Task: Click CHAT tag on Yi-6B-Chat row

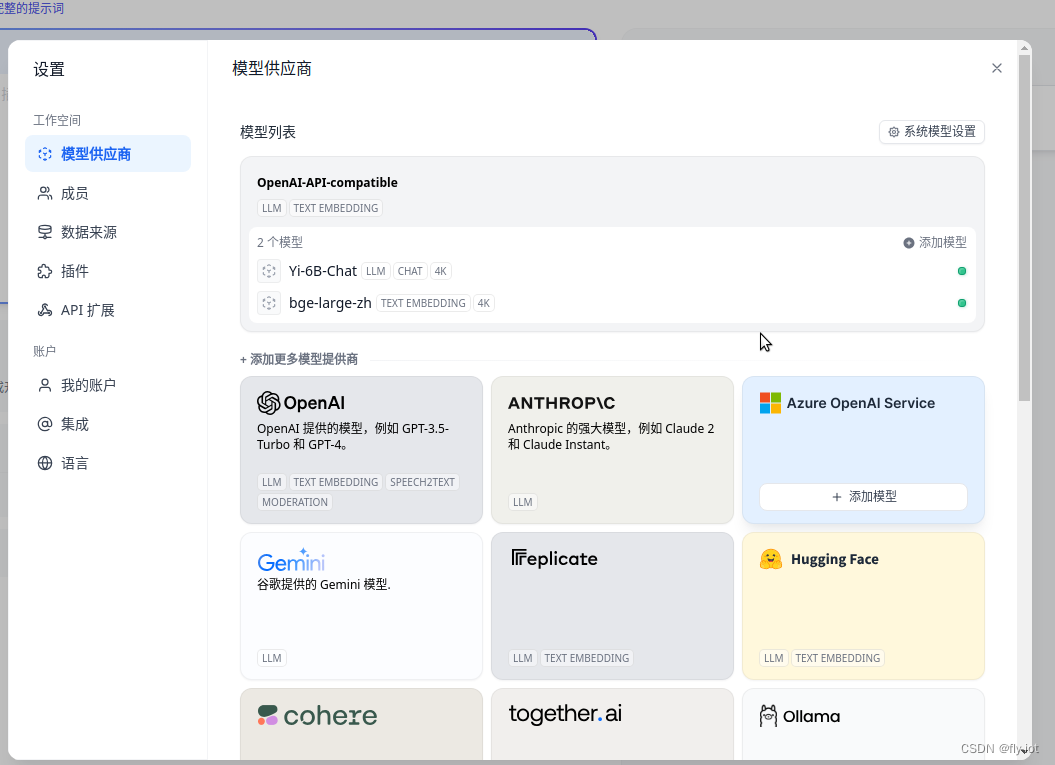Action: 410,271
